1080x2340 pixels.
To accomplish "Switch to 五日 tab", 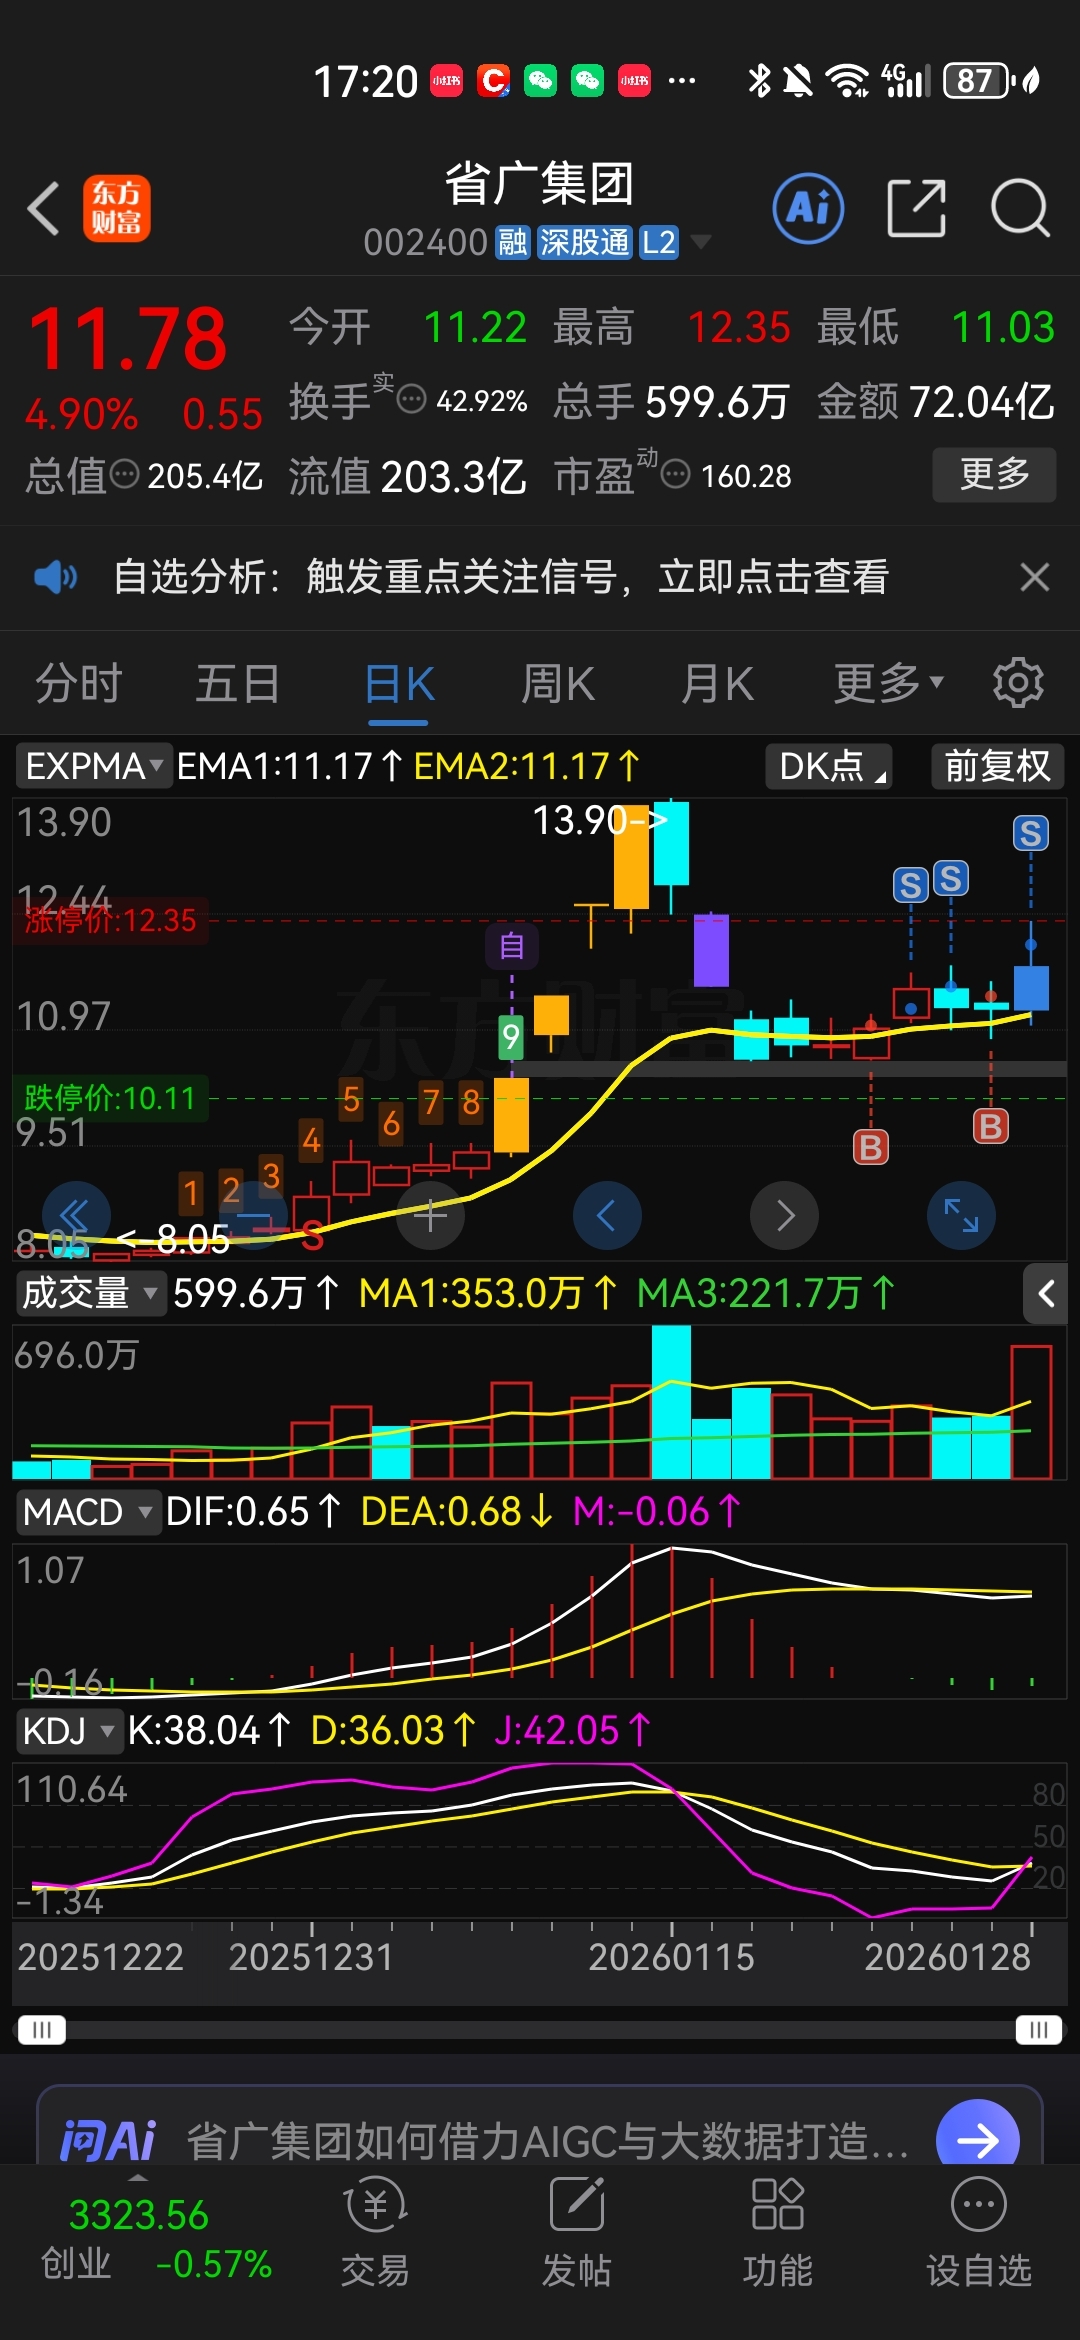I will [238, 683].
